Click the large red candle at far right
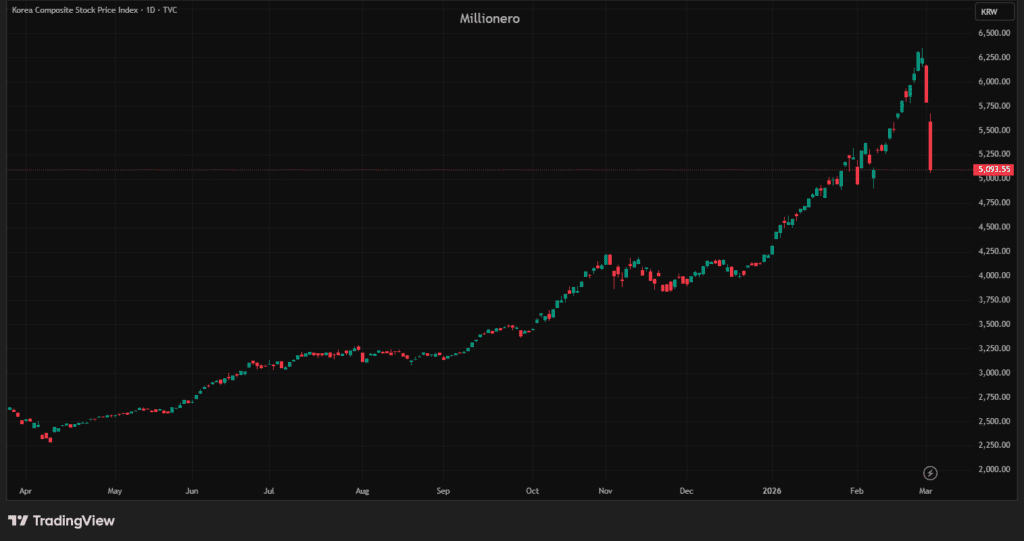 (930, 145)
